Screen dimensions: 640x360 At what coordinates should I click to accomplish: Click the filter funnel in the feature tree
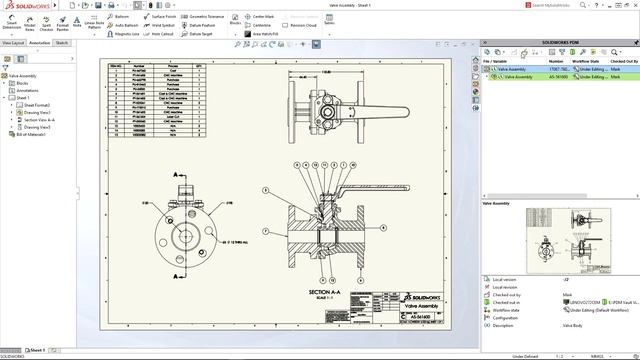[5, 68]
